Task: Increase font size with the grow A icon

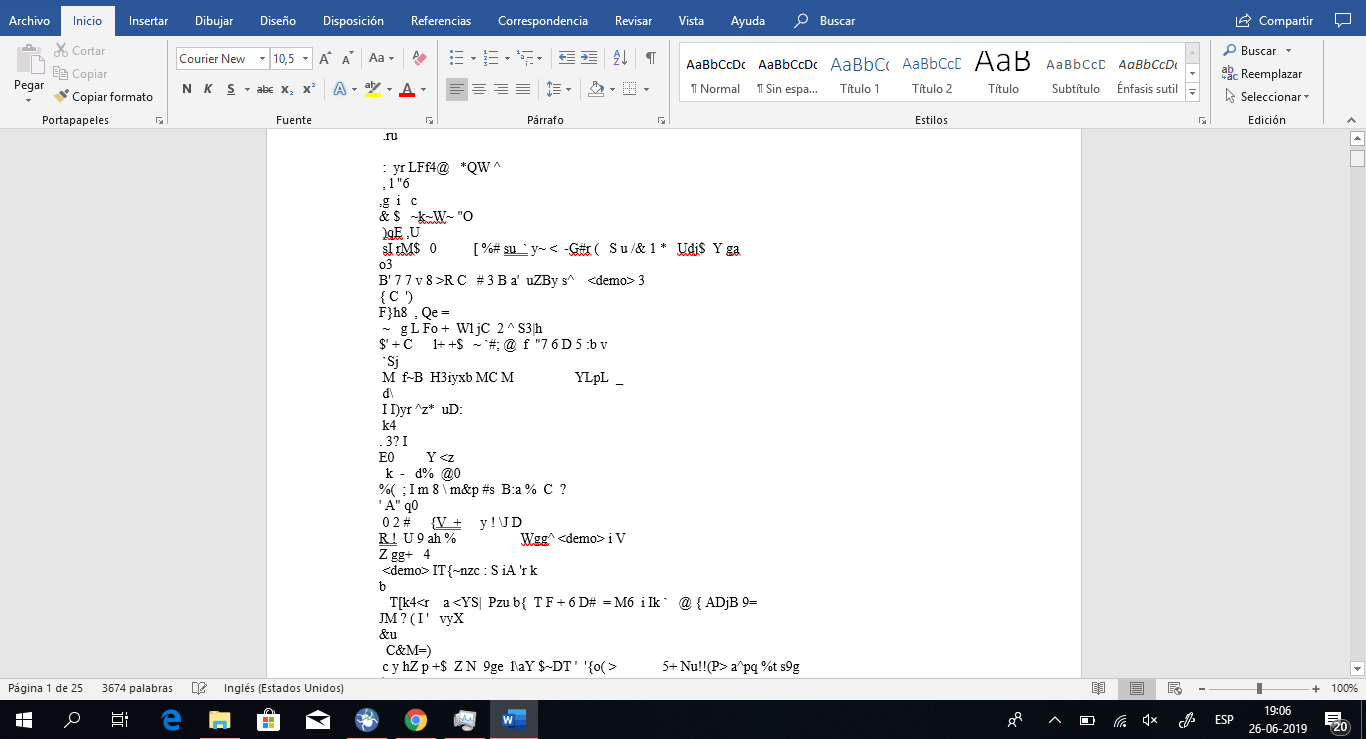Action: click(326, 59)
